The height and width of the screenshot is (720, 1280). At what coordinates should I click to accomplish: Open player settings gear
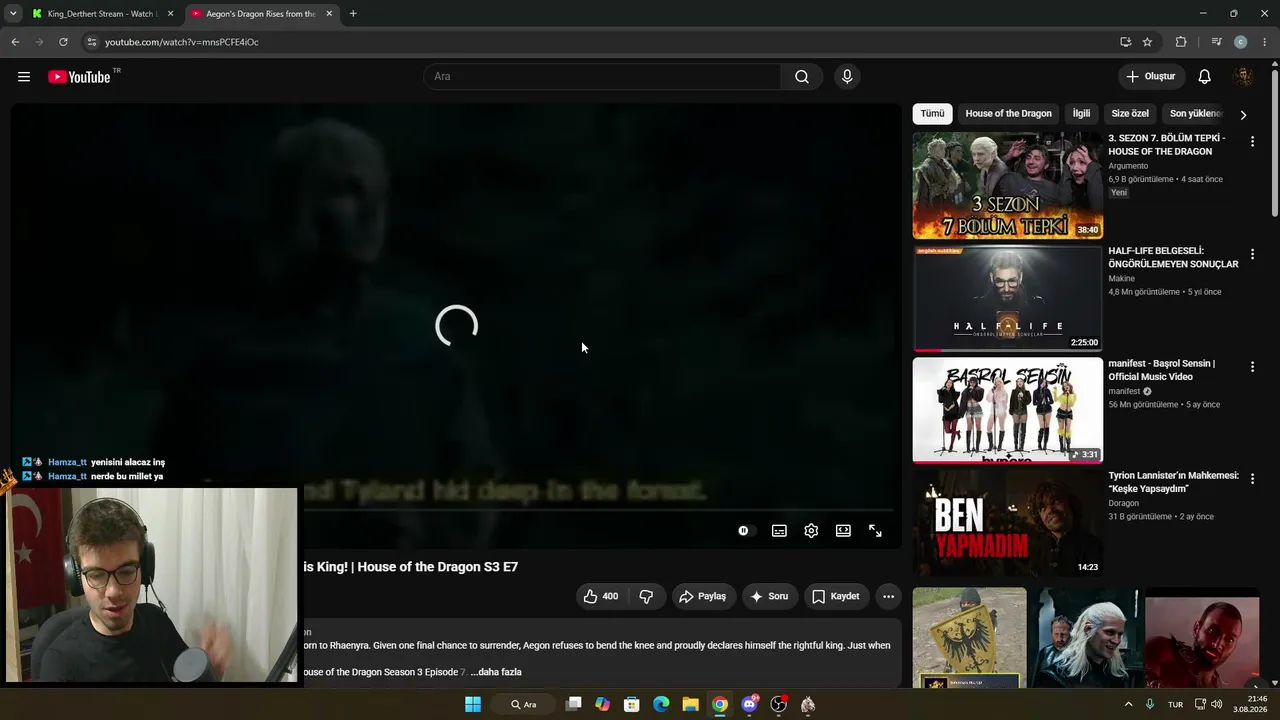(811, 531)
